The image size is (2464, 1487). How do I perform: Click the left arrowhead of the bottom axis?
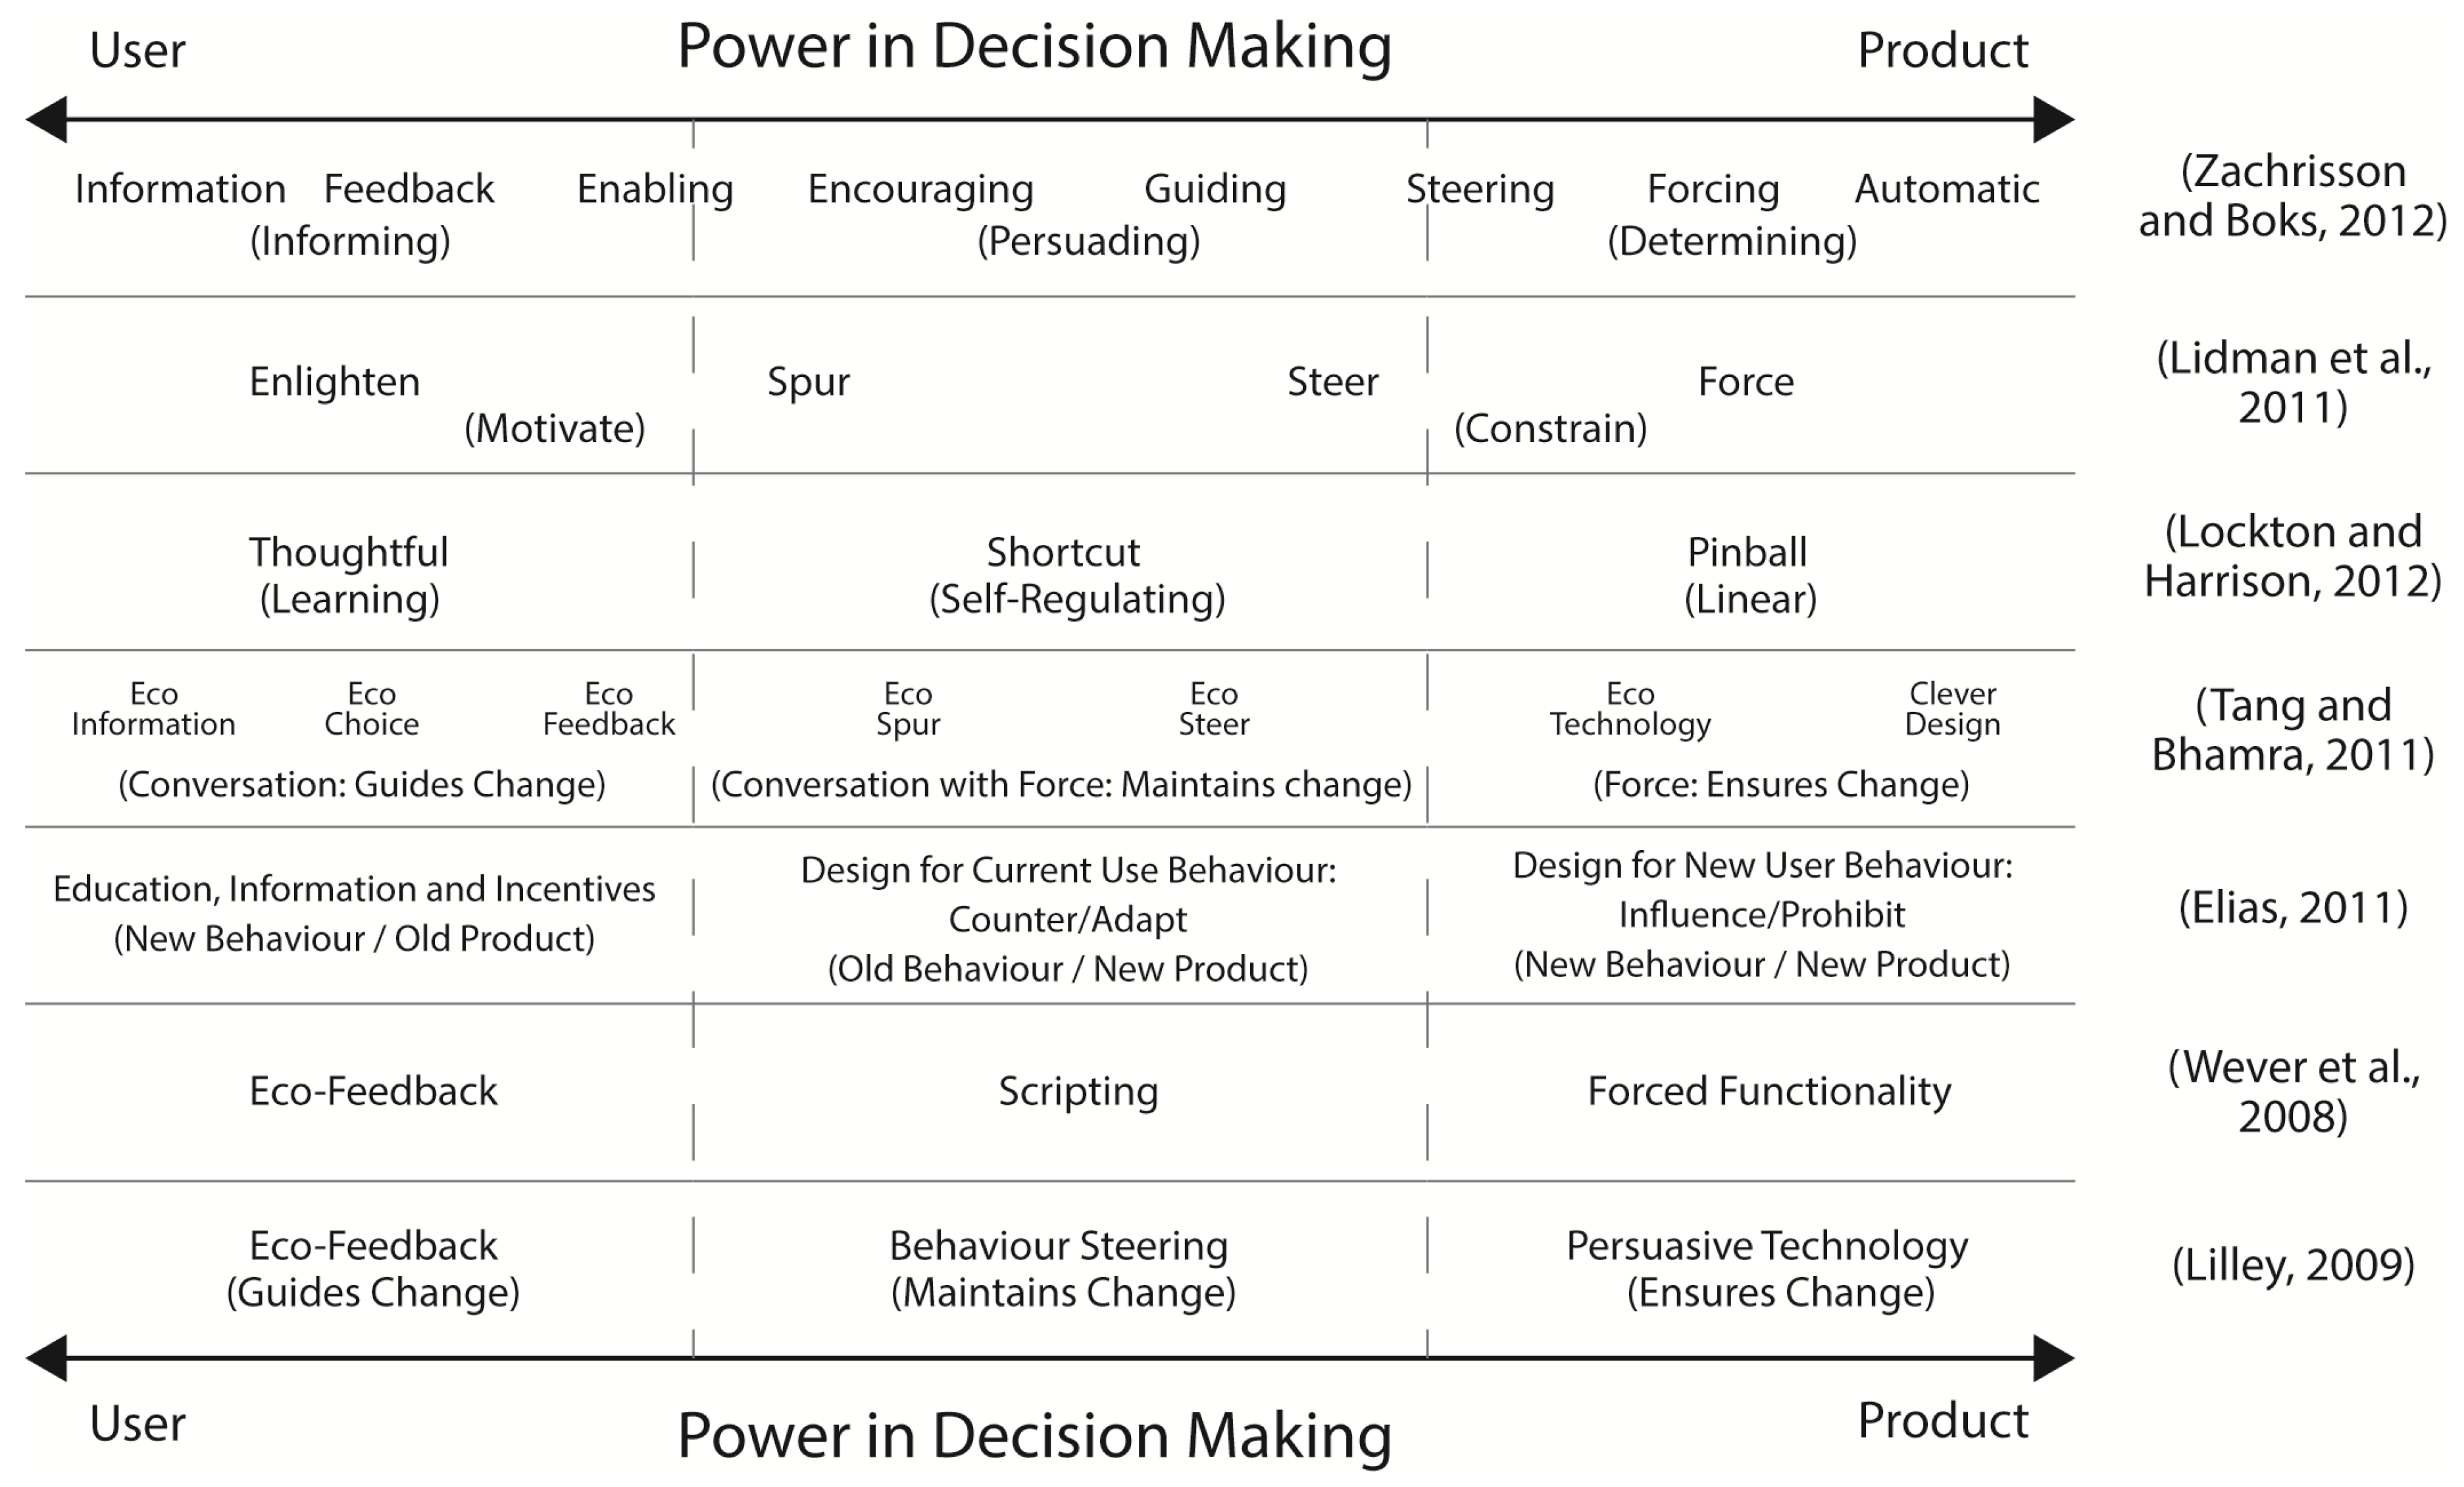(x=46, y=1358)
